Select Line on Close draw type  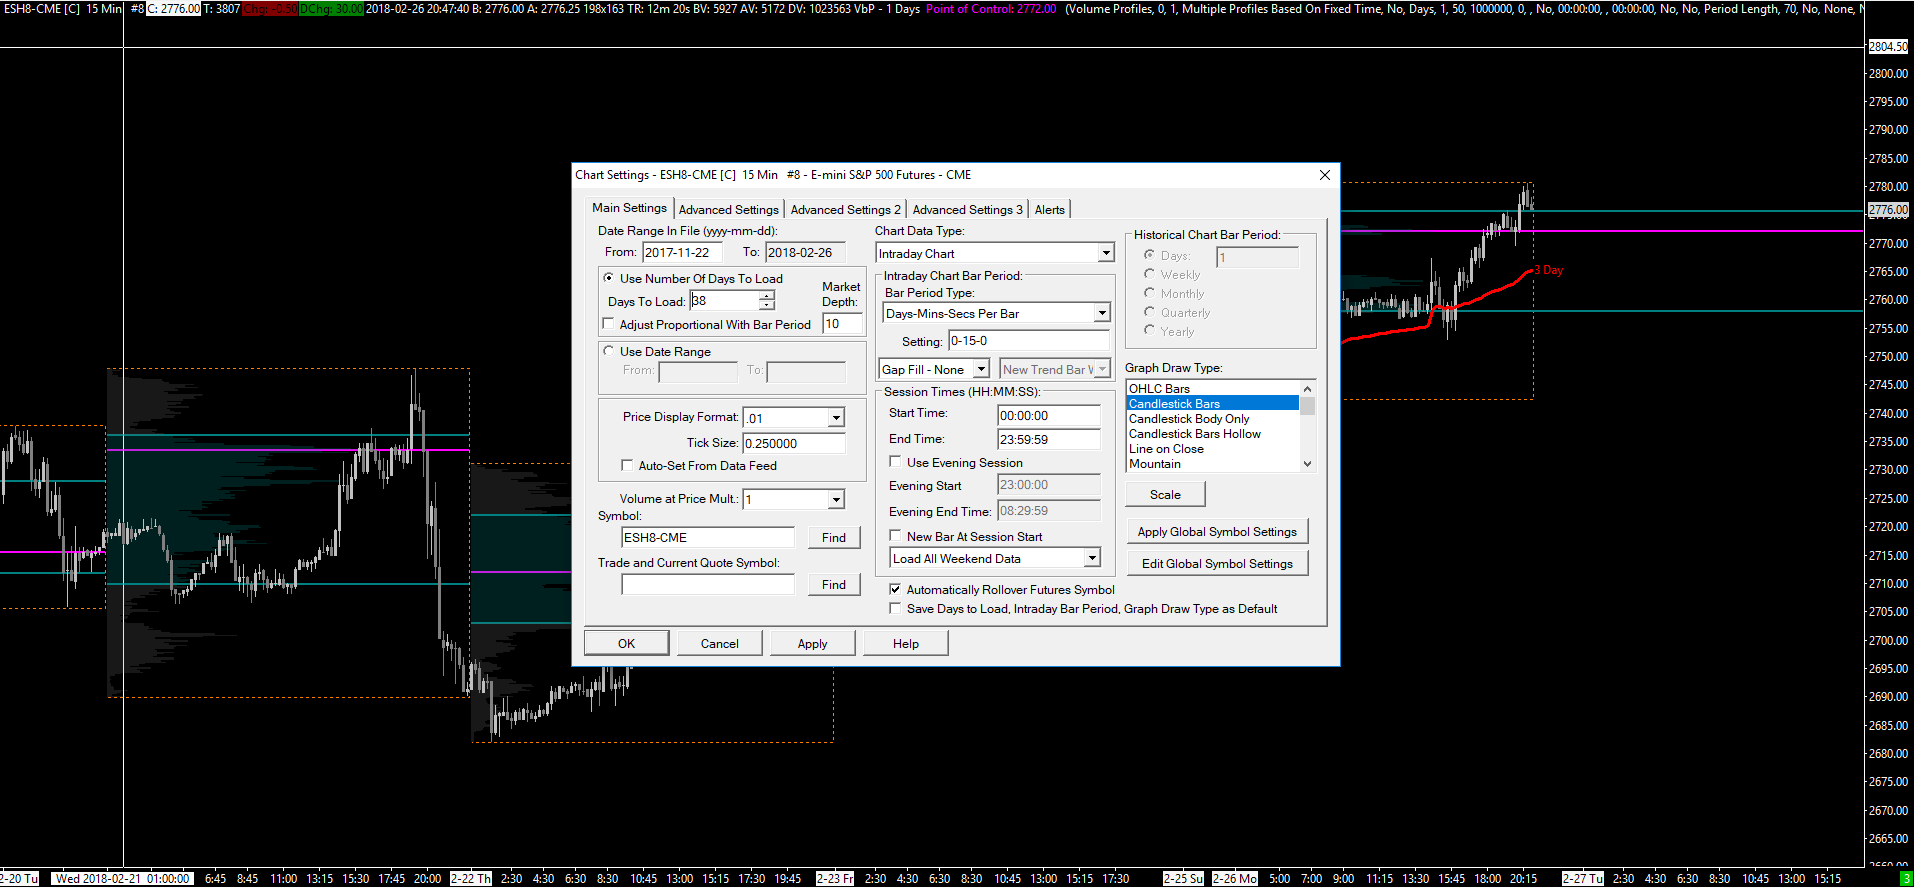pyautogui.click(x=1213, y=448)
